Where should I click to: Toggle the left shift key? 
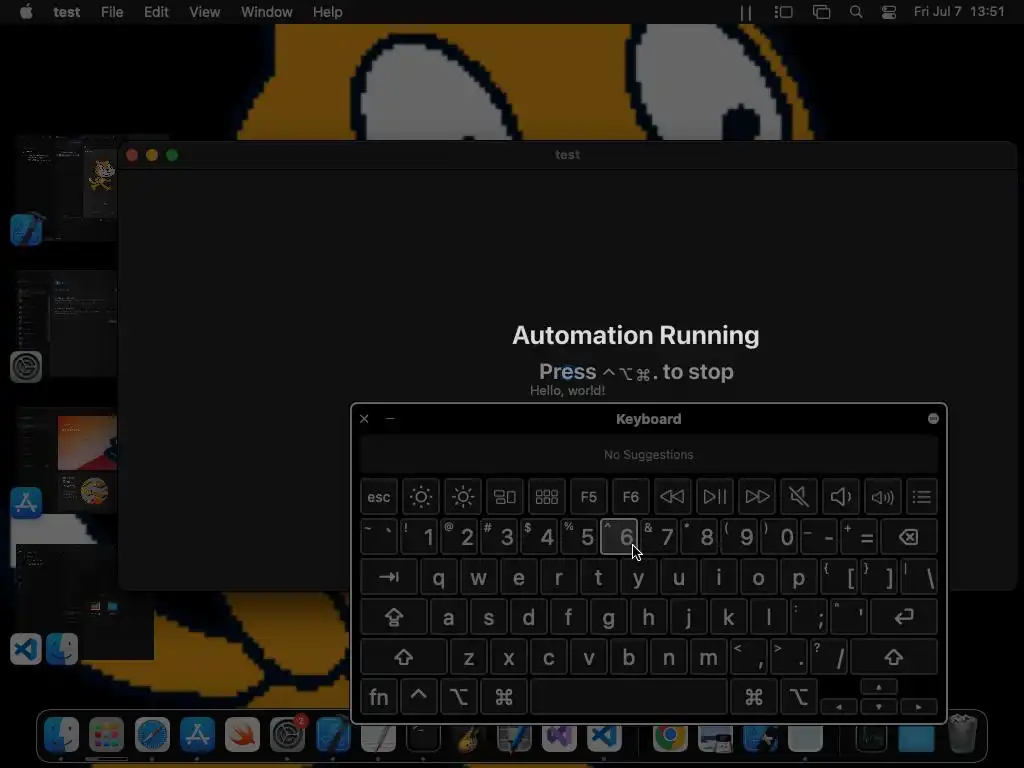click(404, 657)
